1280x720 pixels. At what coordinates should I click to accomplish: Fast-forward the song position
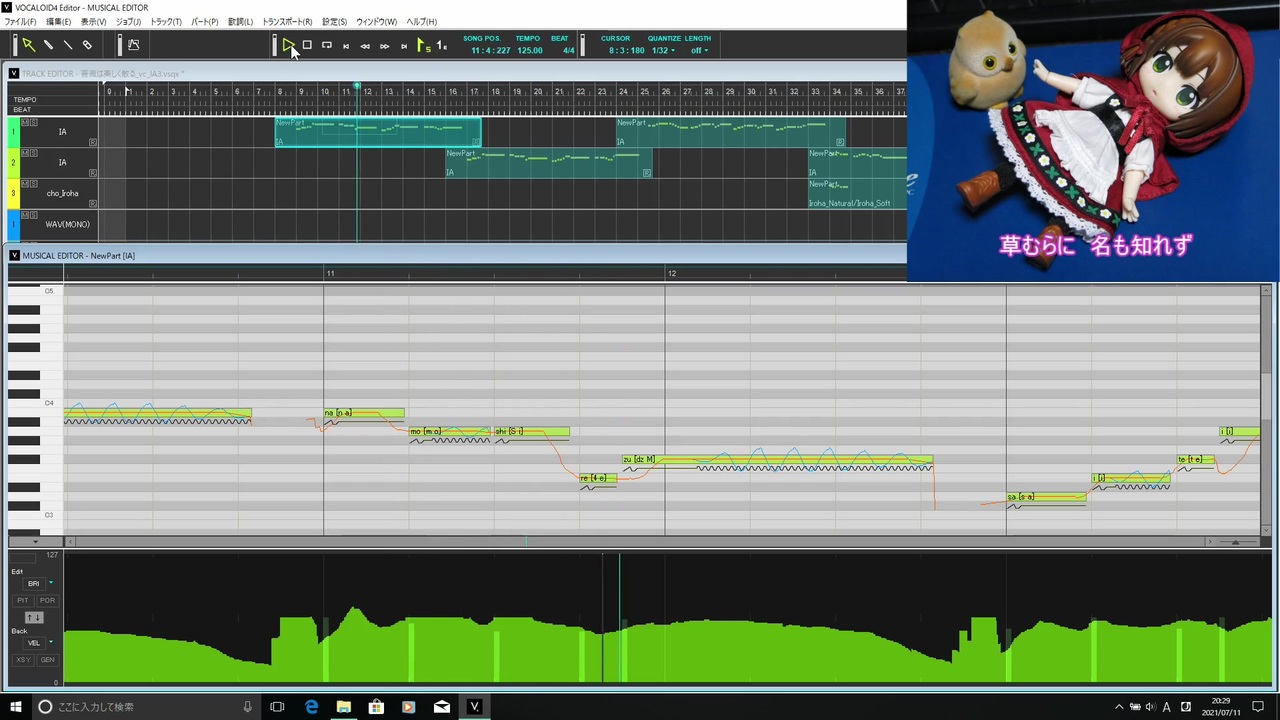[385, 46]
